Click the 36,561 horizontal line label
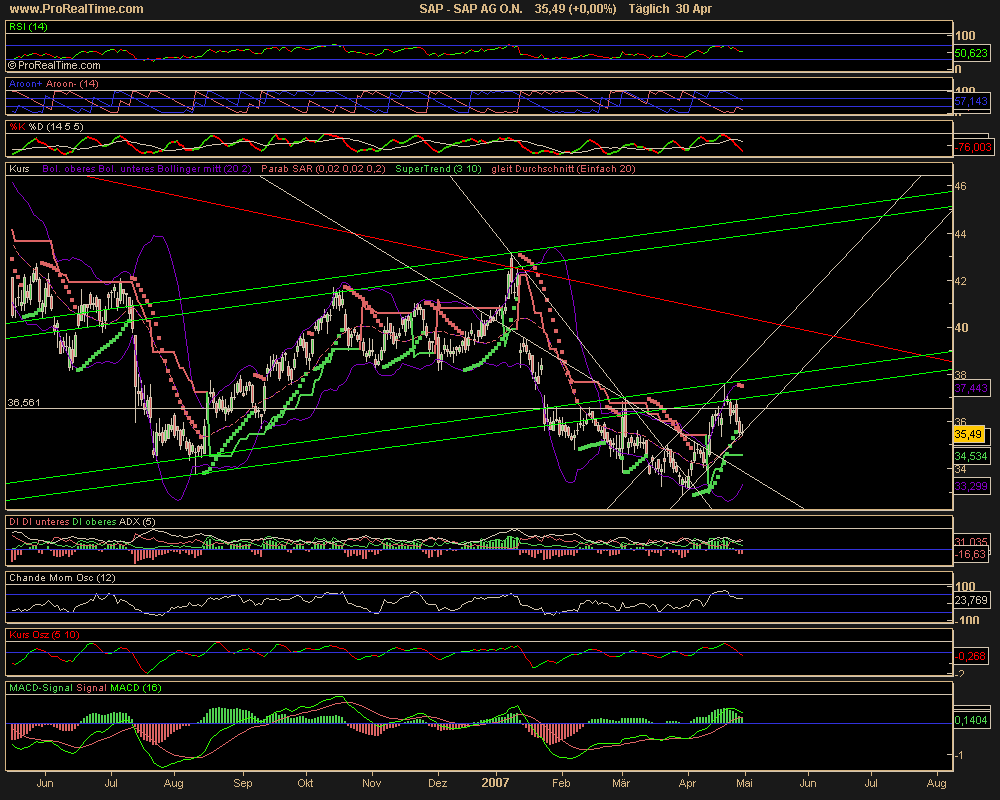 [23, 403]
